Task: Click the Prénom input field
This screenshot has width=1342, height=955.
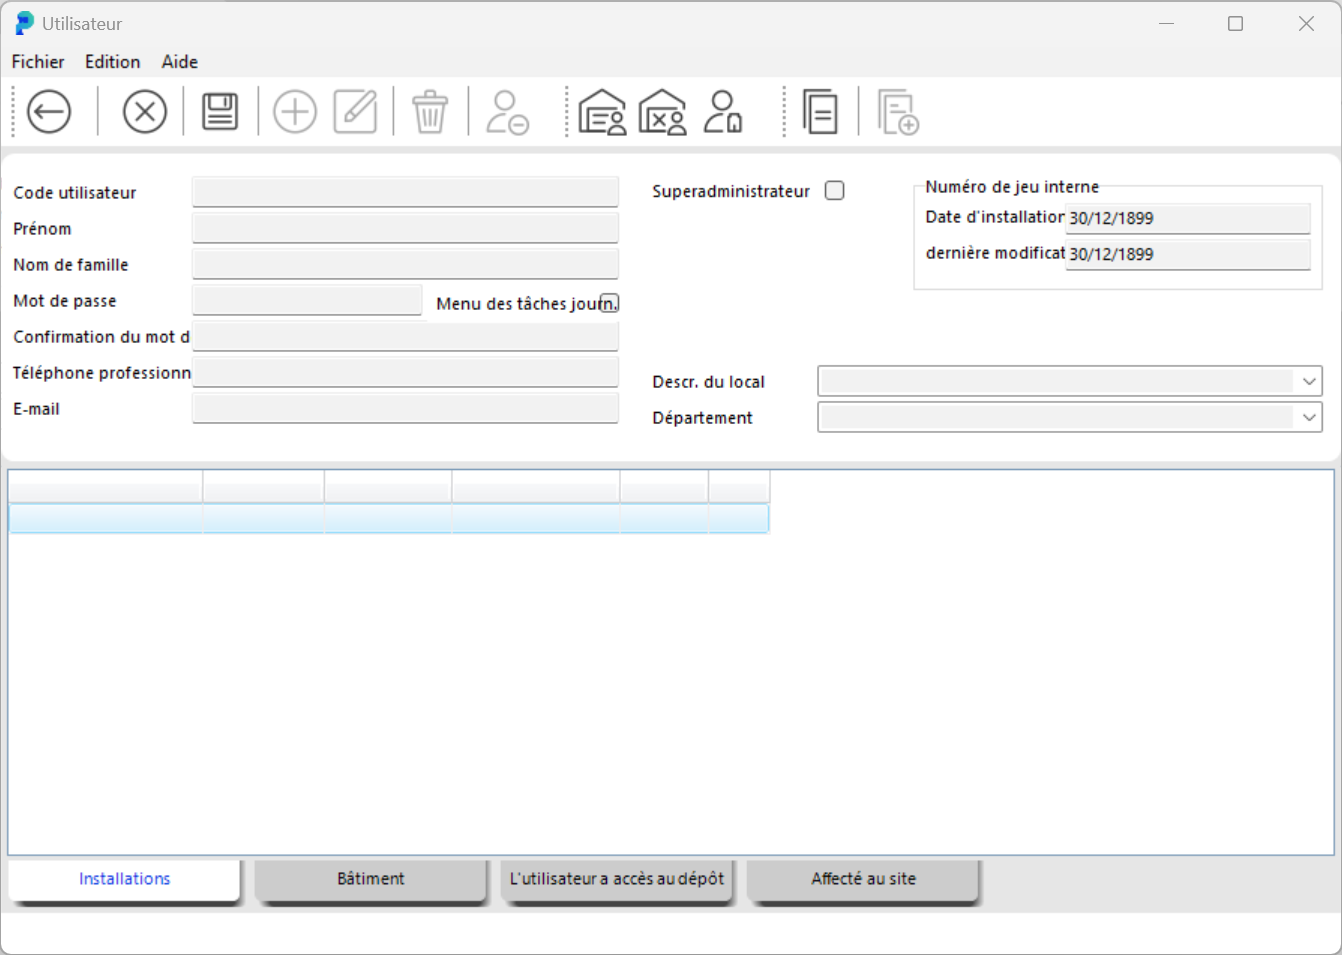Action: point(405,228)
